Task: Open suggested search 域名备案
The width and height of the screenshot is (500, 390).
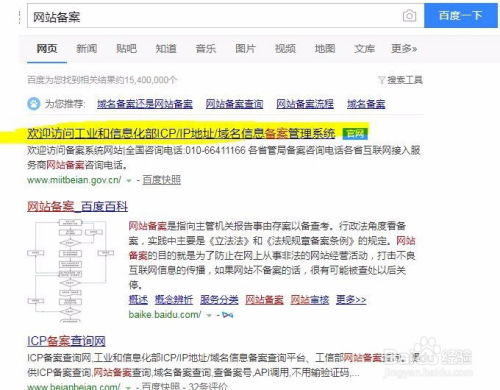Action: click(x=366, y=104)
